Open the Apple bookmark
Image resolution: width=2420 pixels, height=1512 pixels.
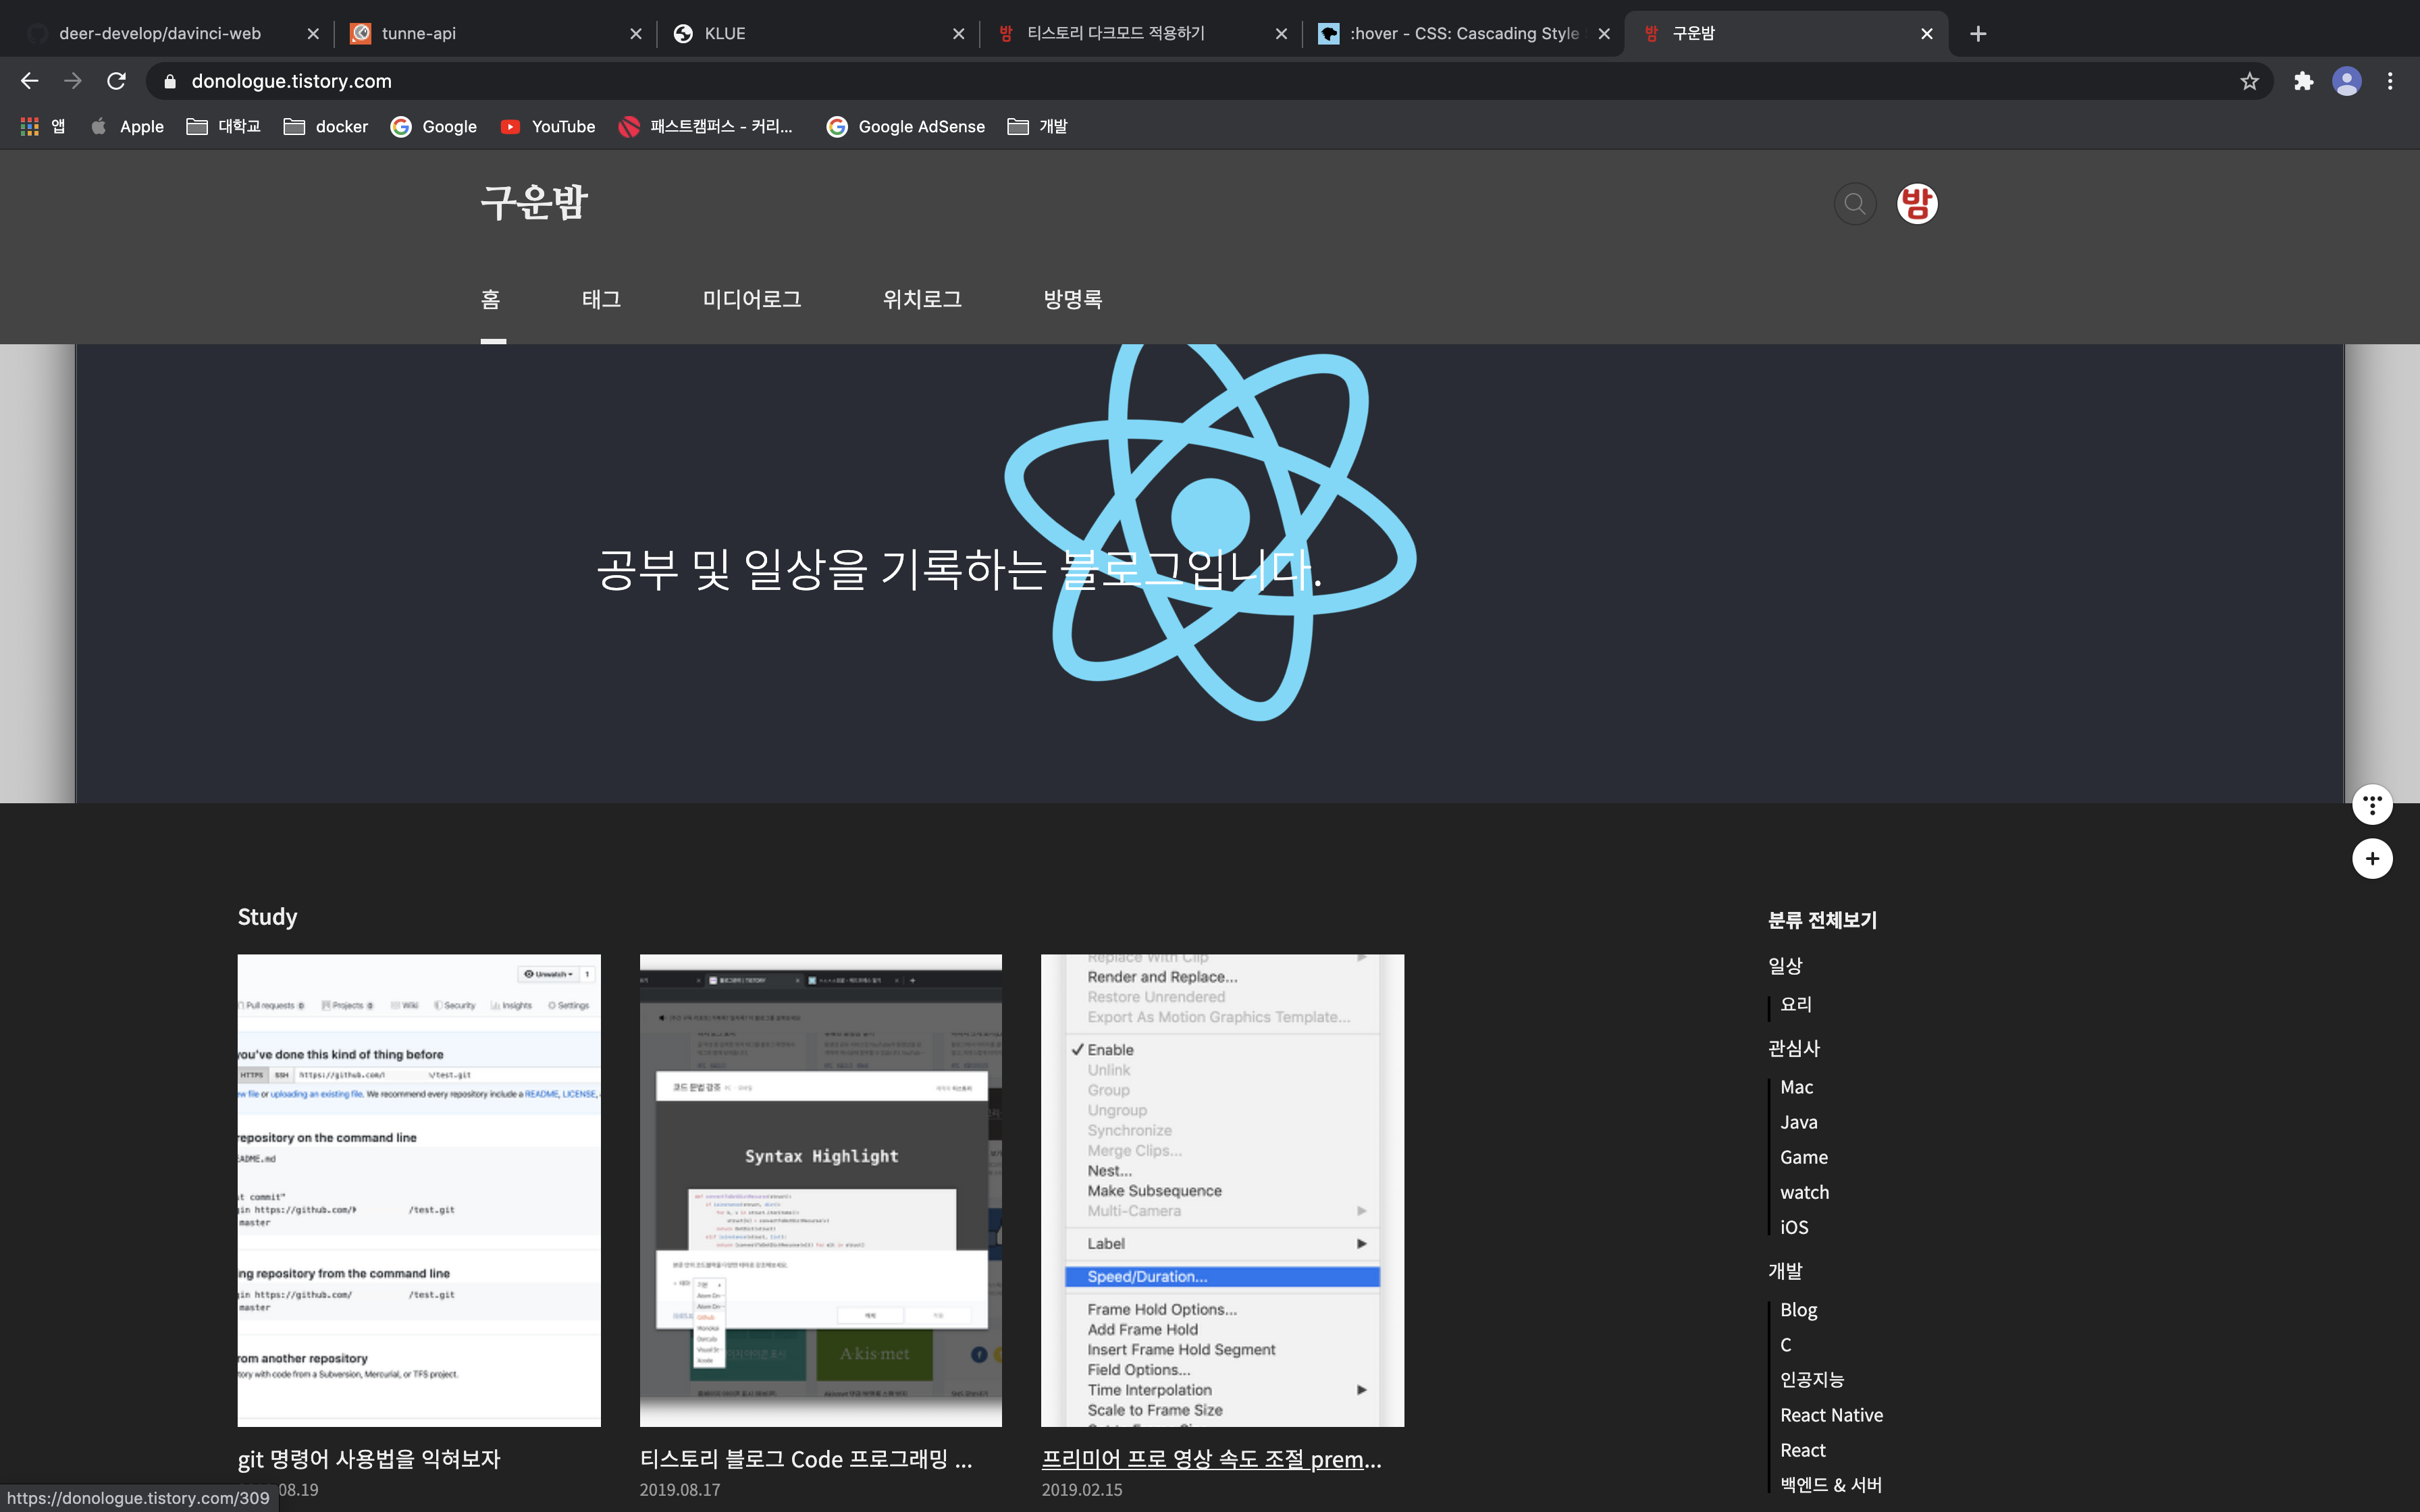pyautogui.click(x=127, y=126)
